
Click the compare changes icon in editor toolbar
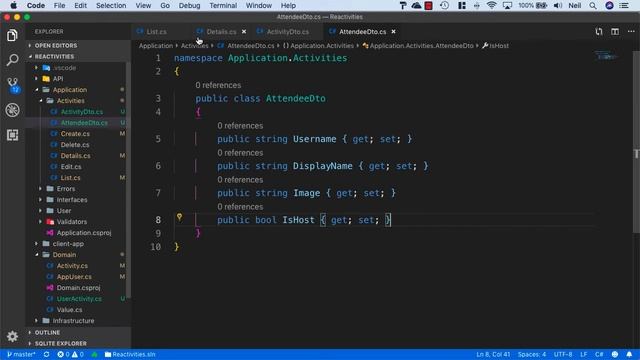pyautogui.click(x=599, y=31)
